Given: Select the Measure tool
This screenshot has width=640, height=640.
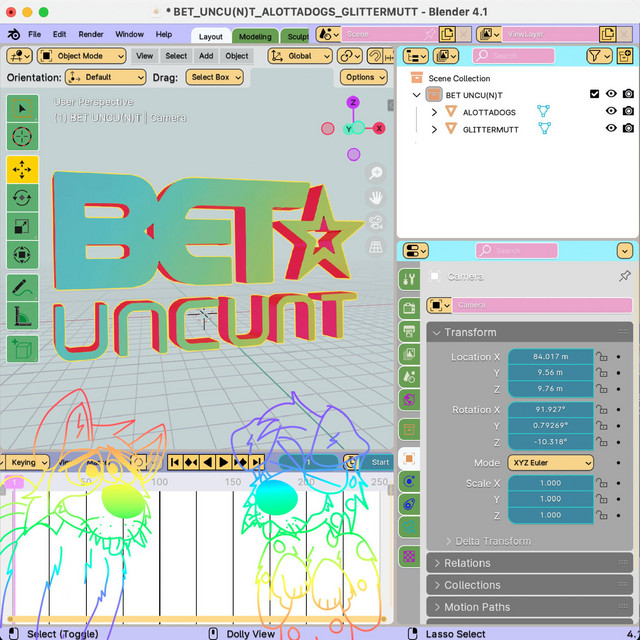Looking at the screenshot, I should [x=22, y=316].
